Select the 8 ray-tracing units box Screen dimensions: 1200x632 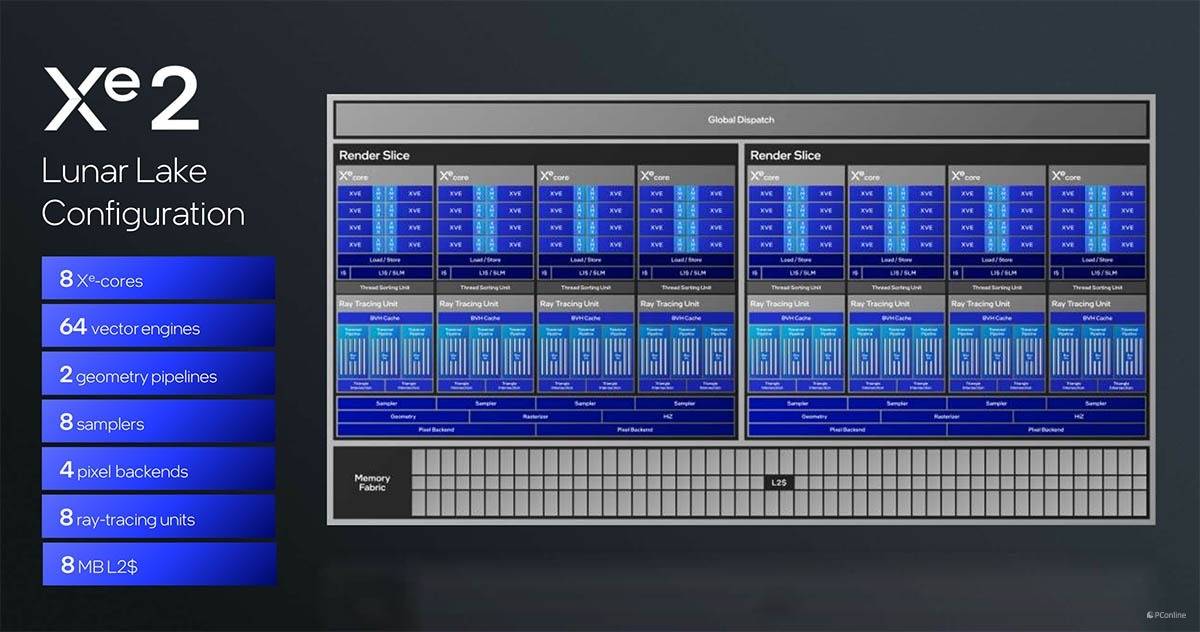[x=158, y=517]
